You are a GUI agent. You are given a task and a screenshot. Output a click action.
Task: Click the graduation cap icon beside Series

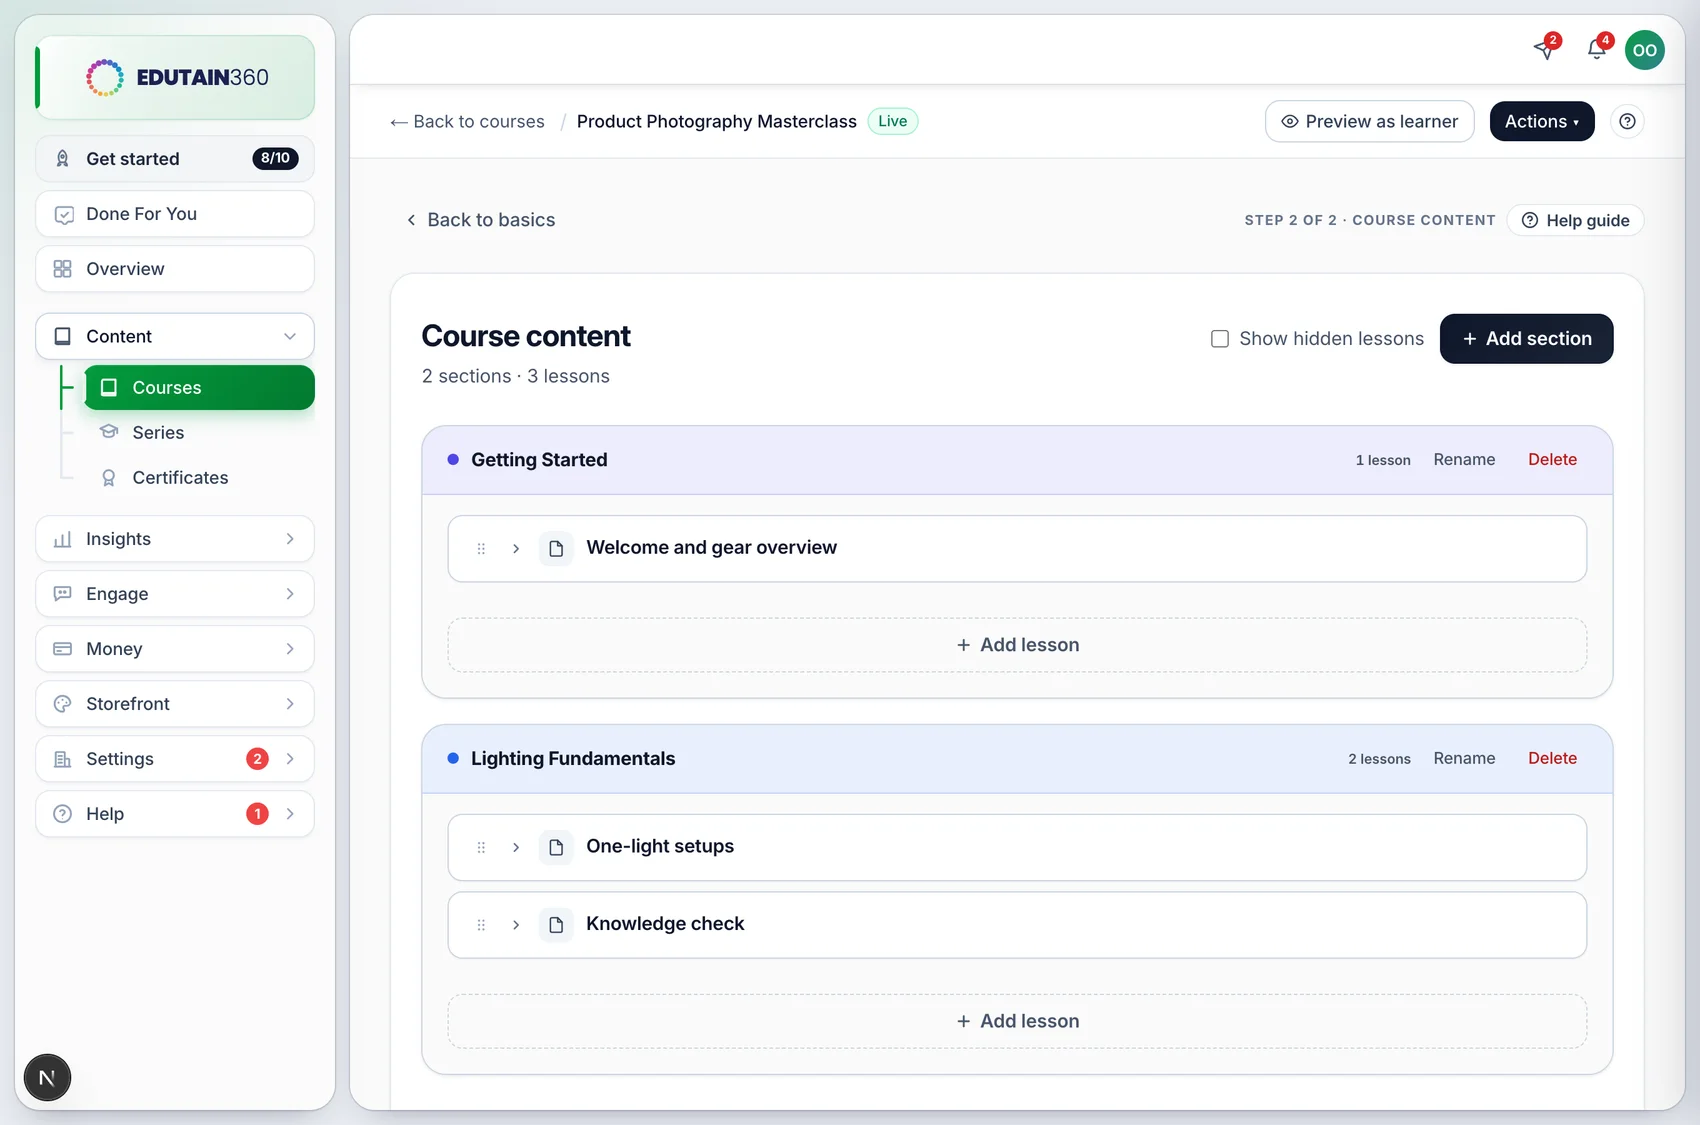109,432
